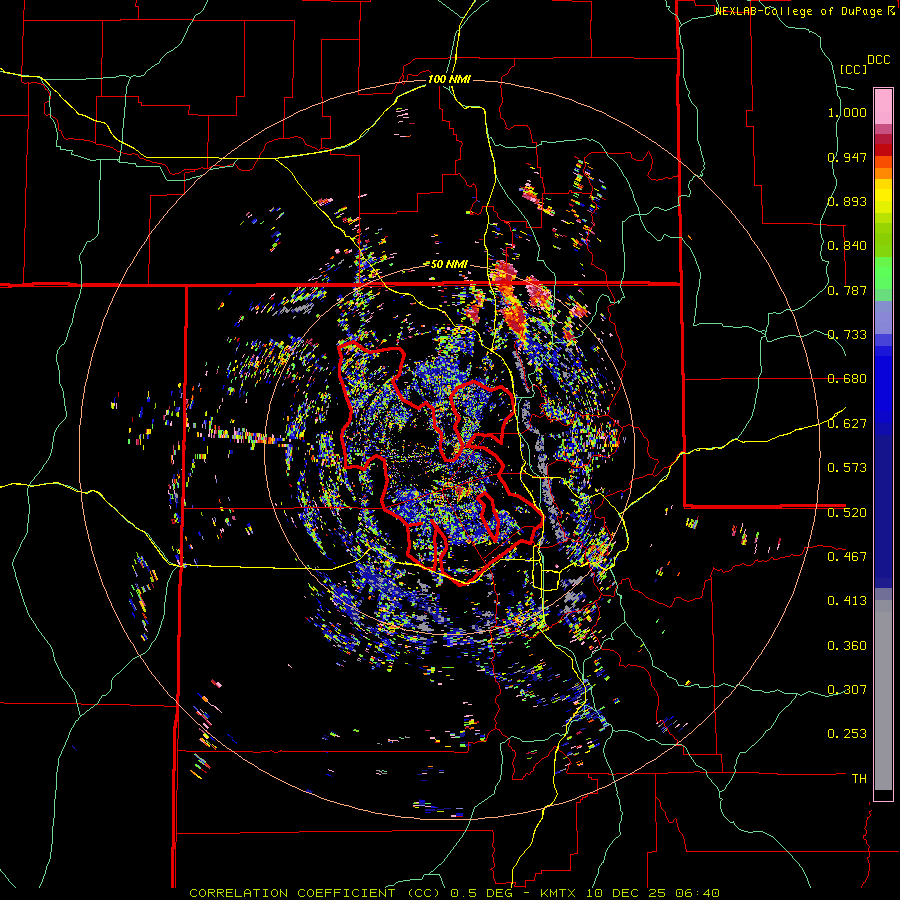This screenshot has height=900, width=900.
Task: Click the 50 NMI range ring label
Action: click(449, 264)
